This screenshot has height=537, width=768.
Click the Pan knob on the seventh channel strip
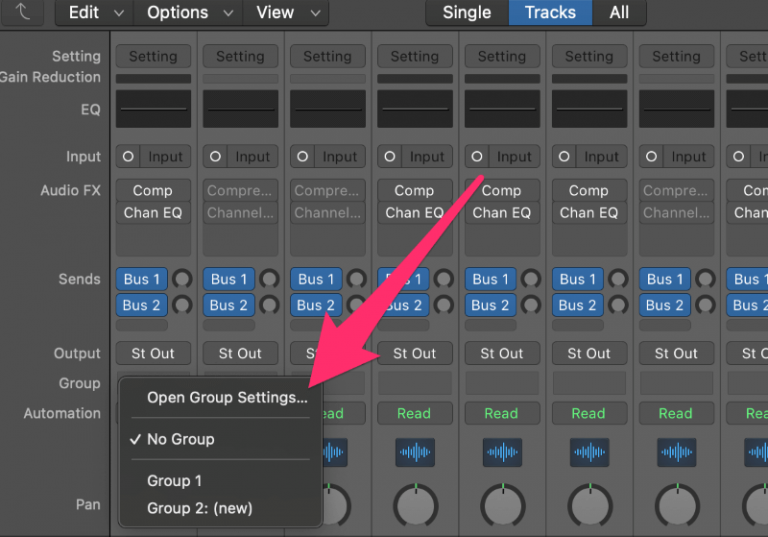coord(677,506)
